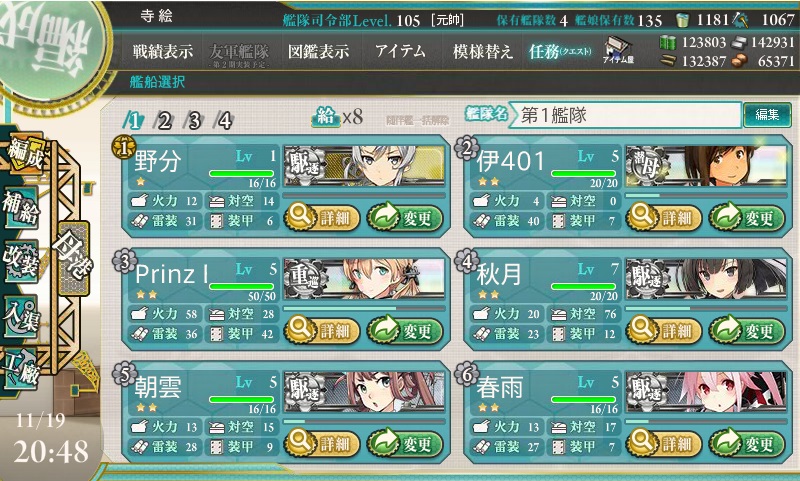
Task: Open the 編成 (Organize) sidebar icon
Action: pyautogui.click(x=24, y=155)
